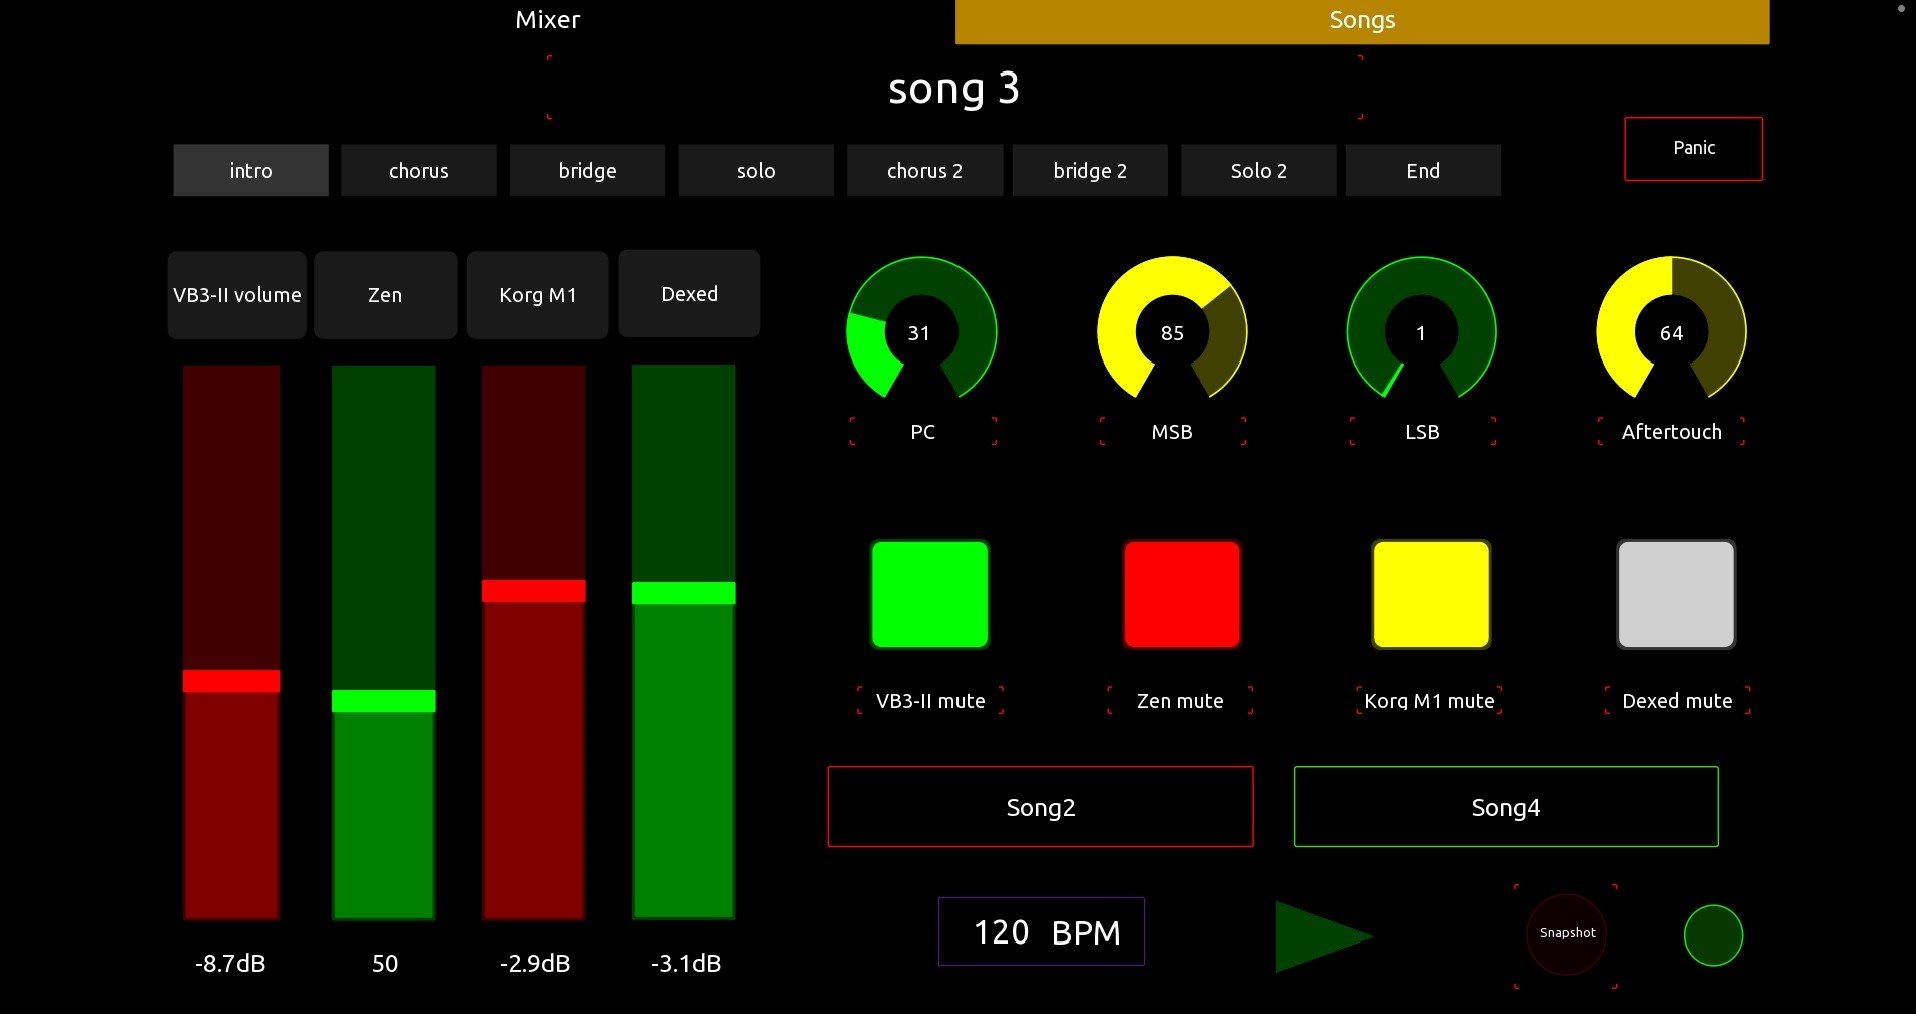Adjust the MSB knob
The width and height of the screenshot is (1916, 1014).
[x=1171, y=333]
